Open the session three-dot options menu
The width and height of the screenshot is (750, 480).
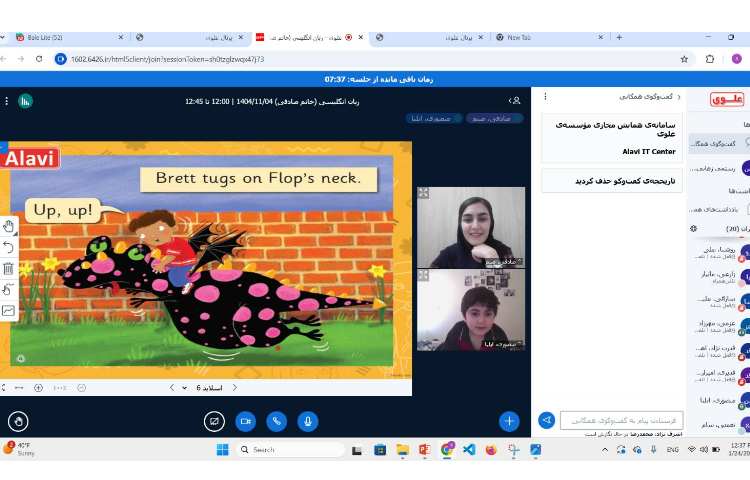(x=6, y=101)
